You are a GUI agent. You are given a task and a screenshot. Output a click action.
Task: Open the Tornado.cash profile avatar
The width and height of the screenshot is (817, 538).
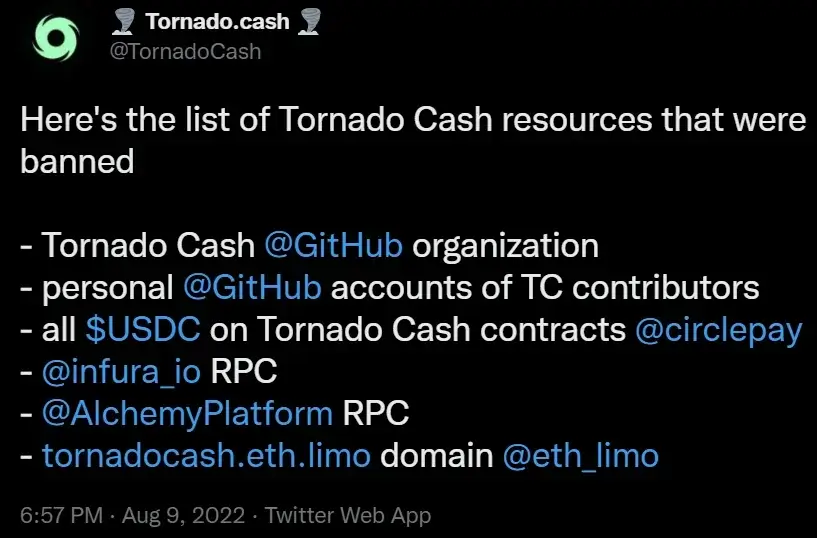51,37
